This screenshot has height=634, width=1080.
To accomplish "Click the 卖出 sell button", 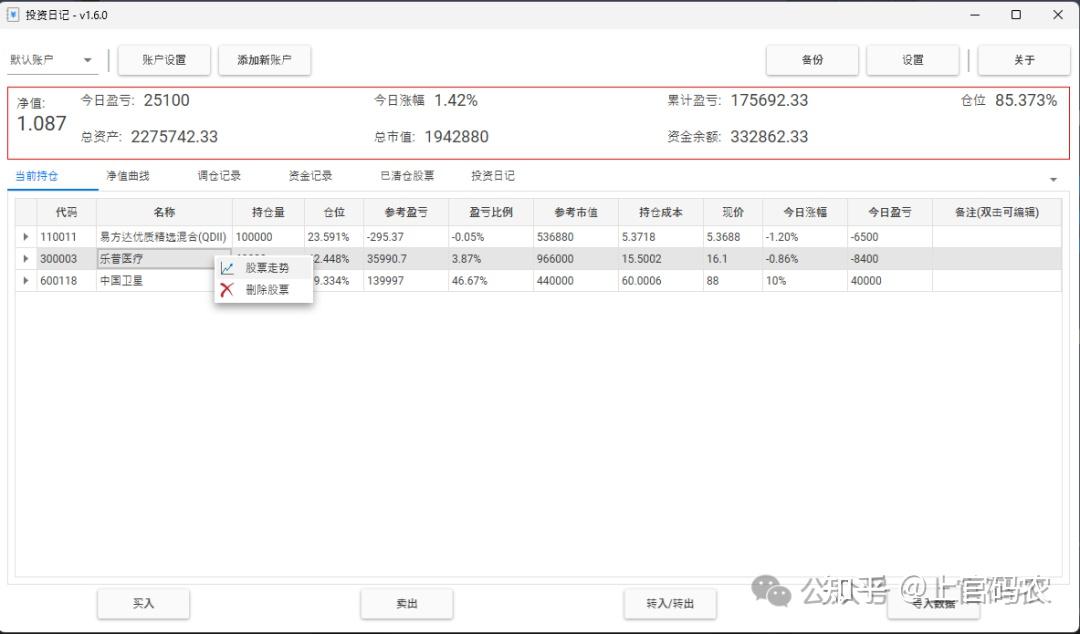I will 406,603.
